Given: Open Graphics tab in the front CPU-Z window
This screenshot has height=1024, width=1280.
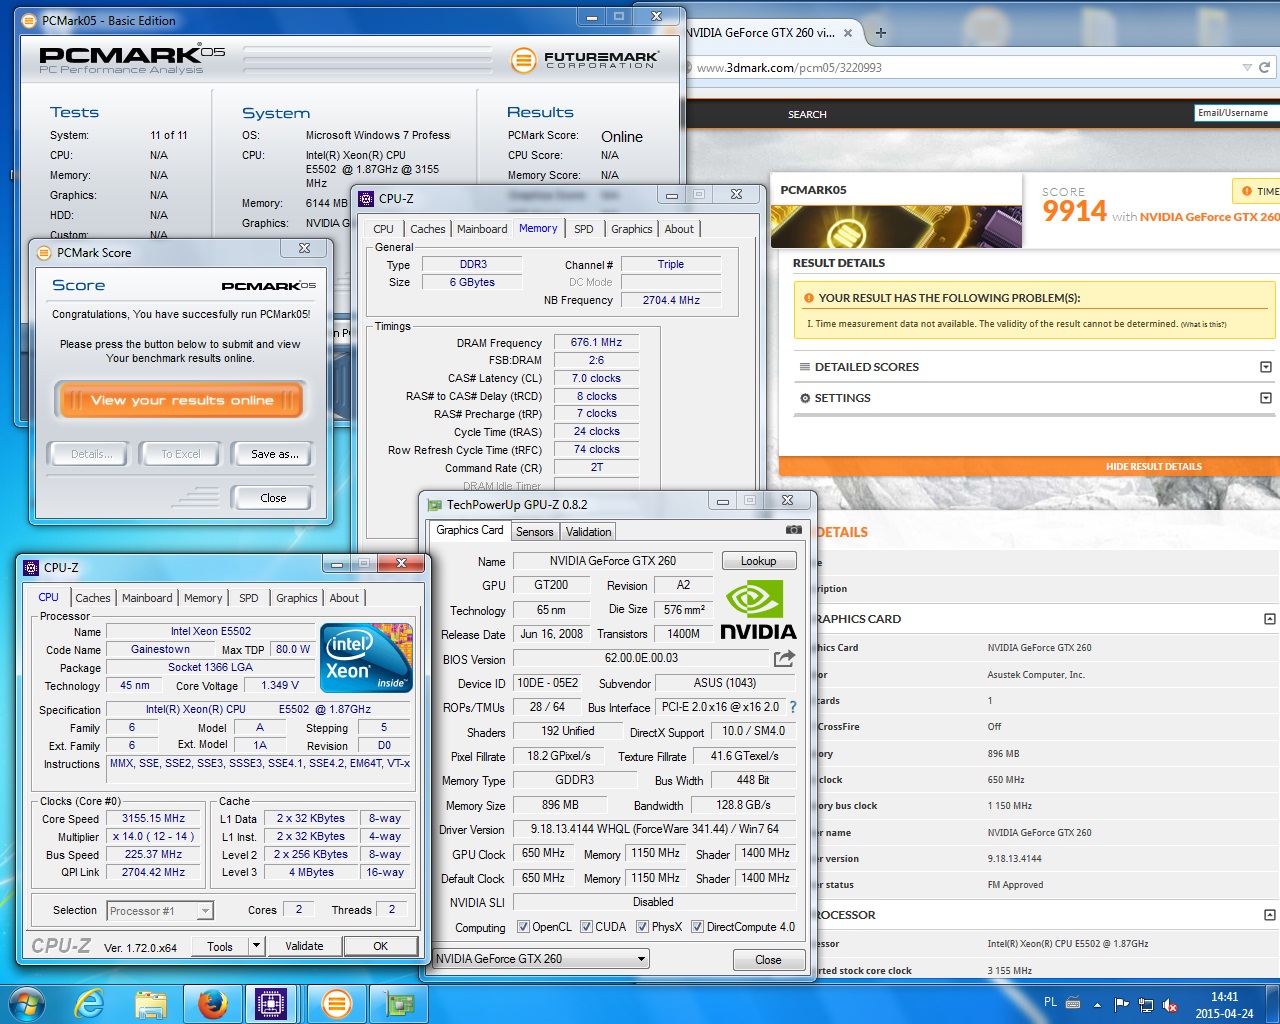Looking at the screenshot, I should pos(297,598).
